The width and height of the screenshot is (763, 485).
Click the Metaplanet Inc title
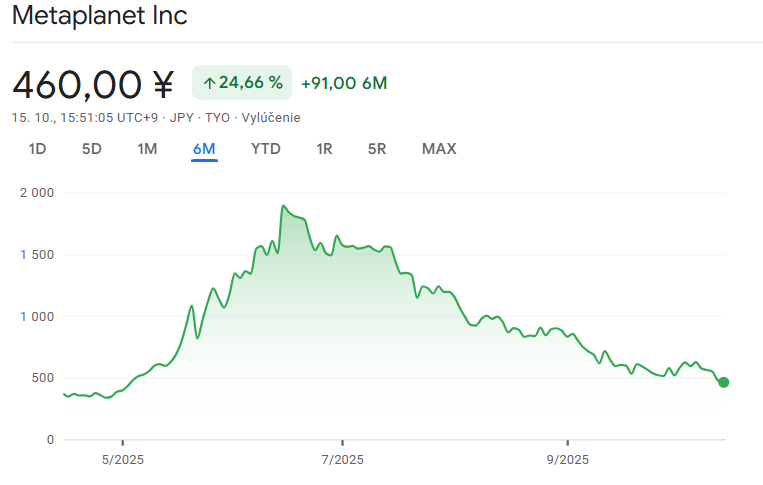tap(99, 16)
